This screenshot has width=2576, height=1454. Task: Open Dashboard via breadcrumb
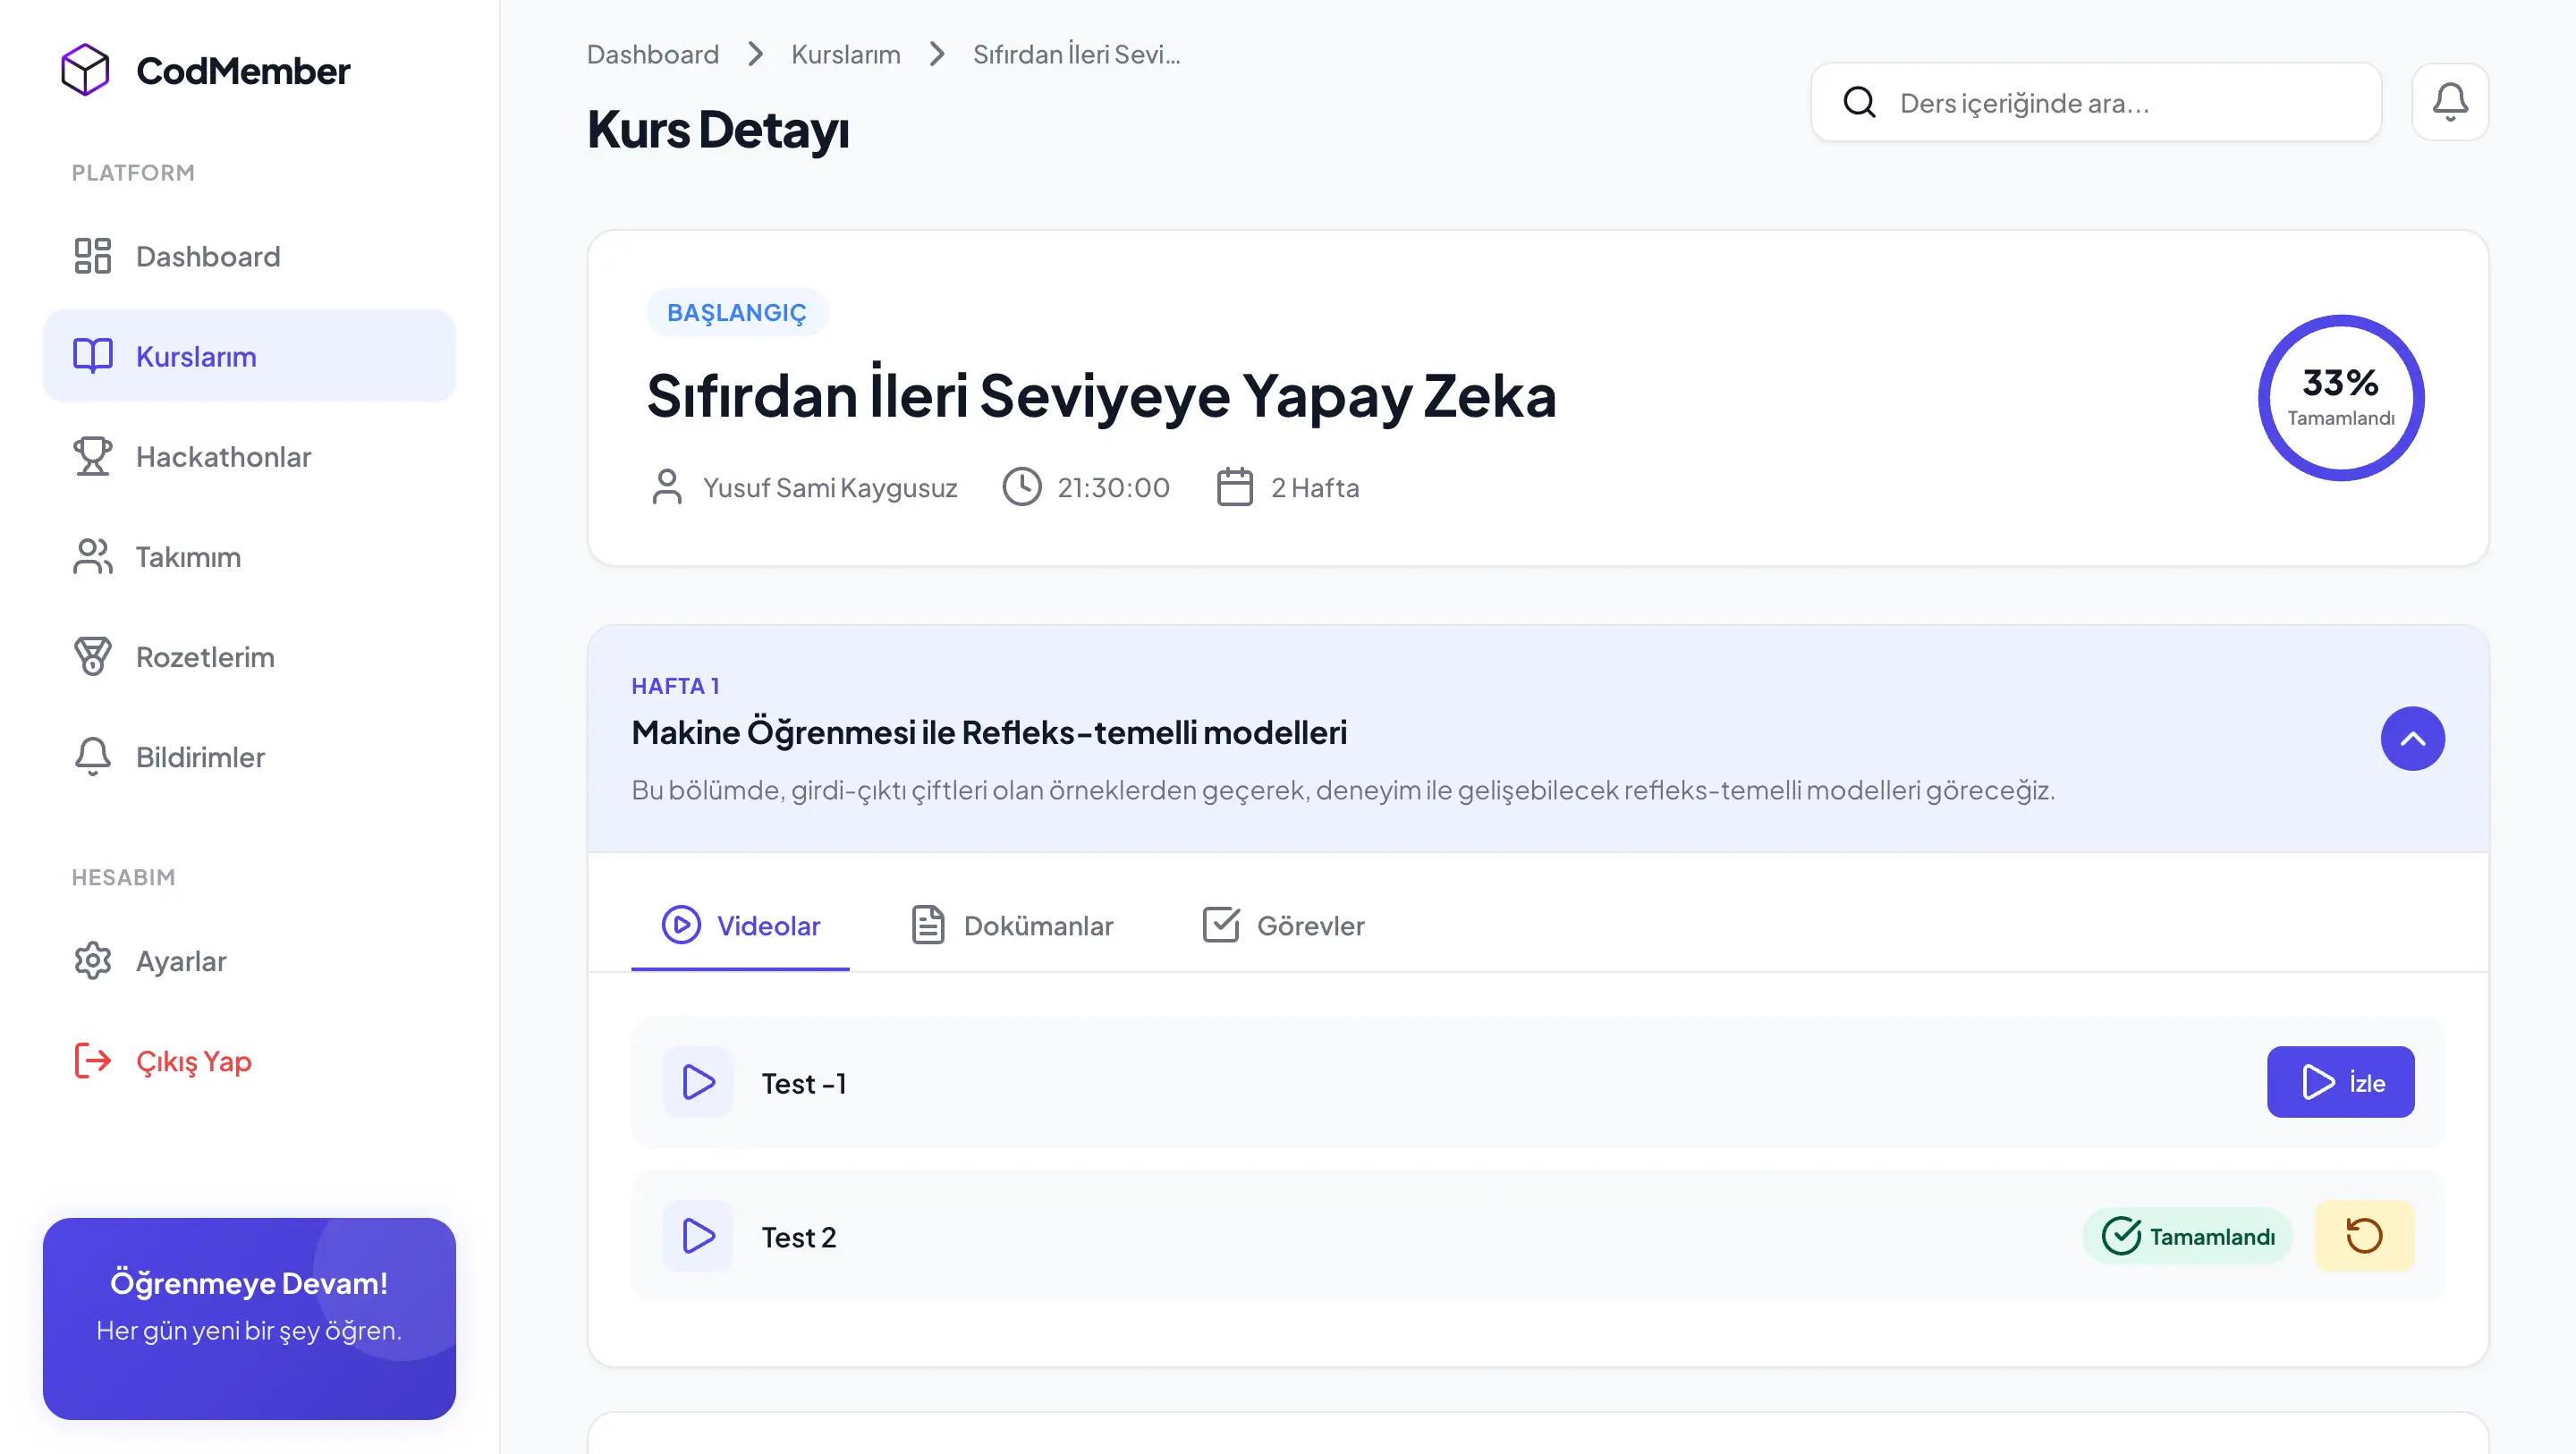coord(652,54)
